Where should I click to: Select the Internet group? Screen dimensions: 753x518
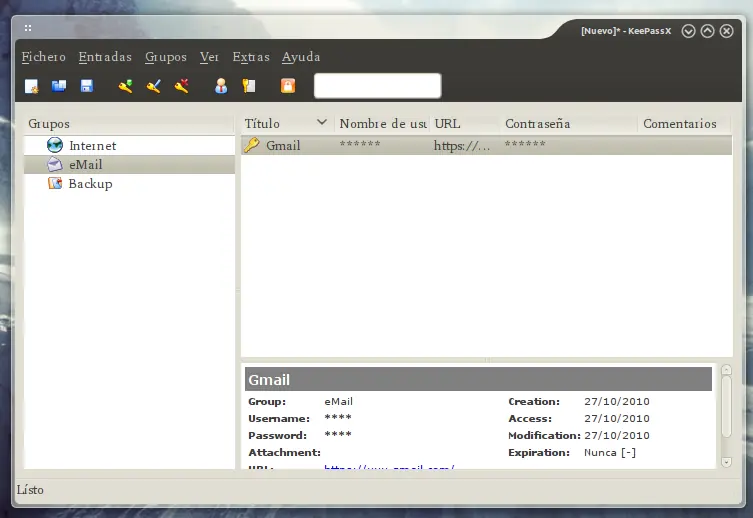[x=92, y=146]
